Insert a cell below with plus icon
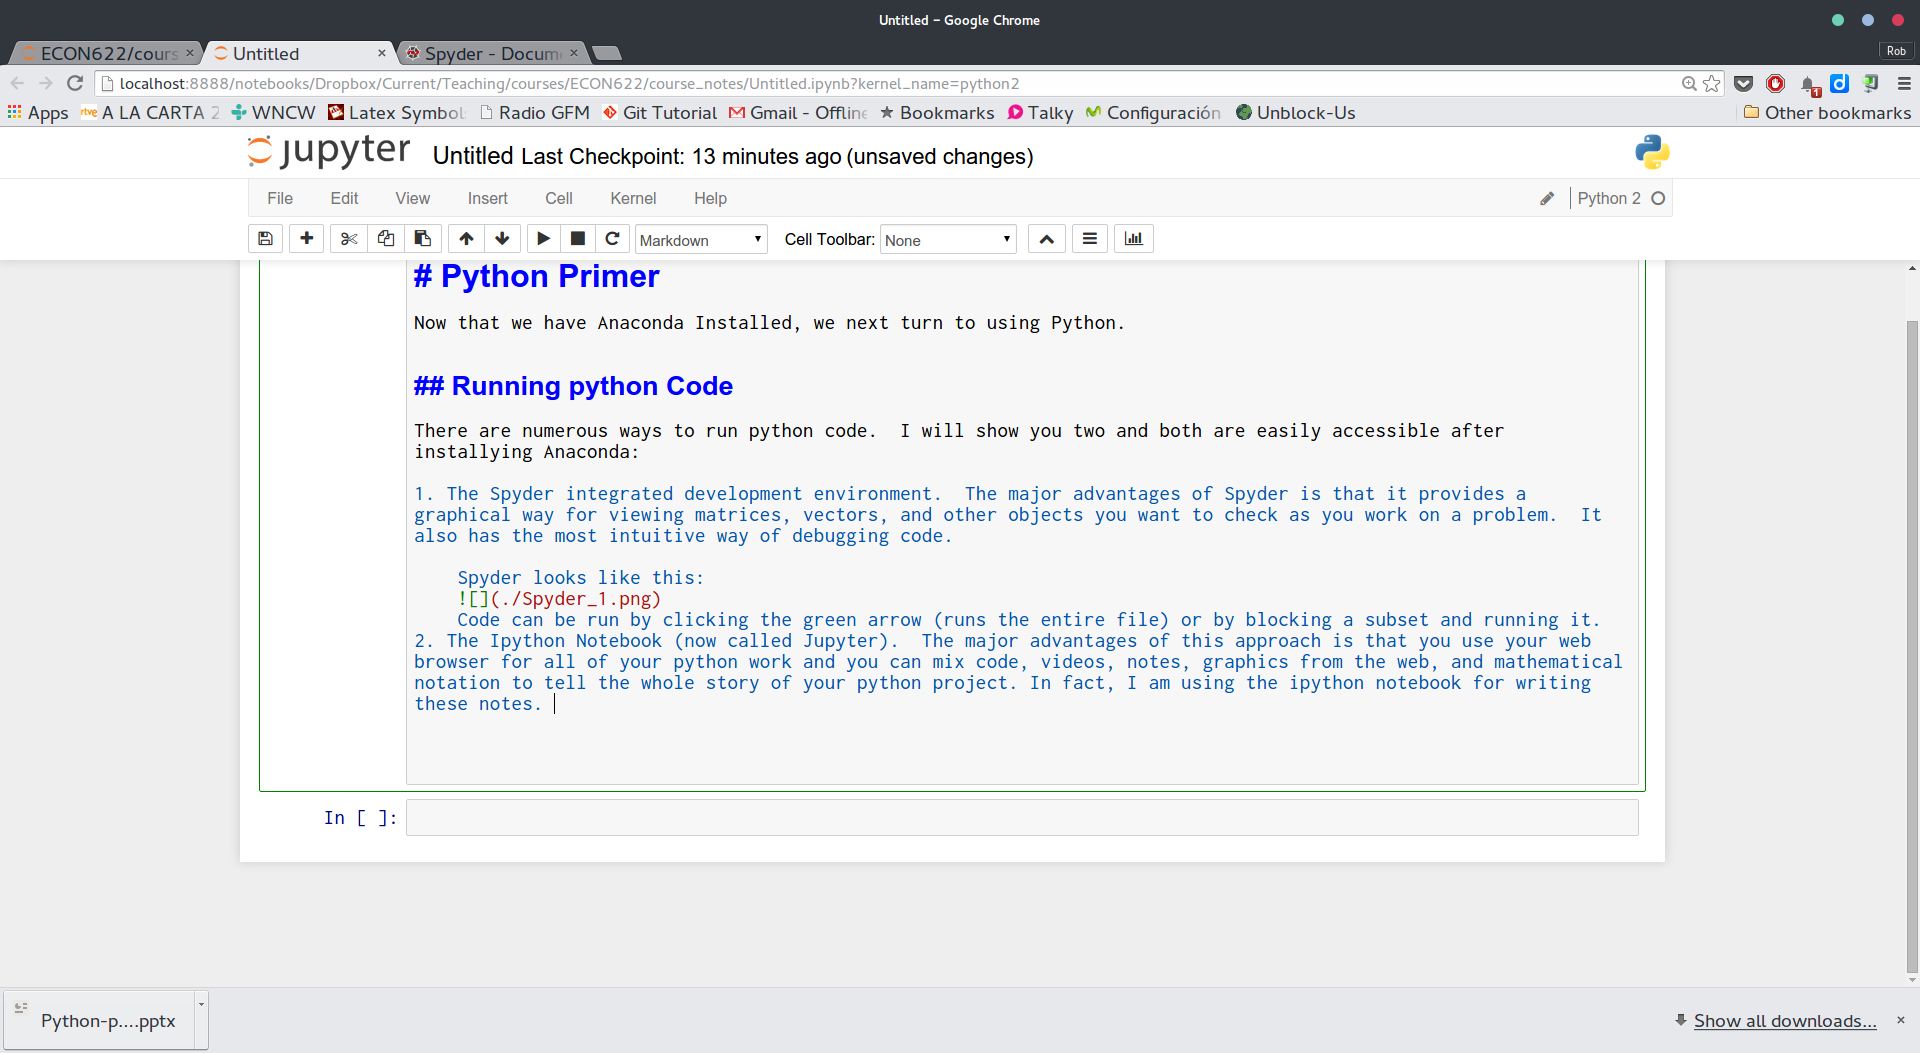 307,239
